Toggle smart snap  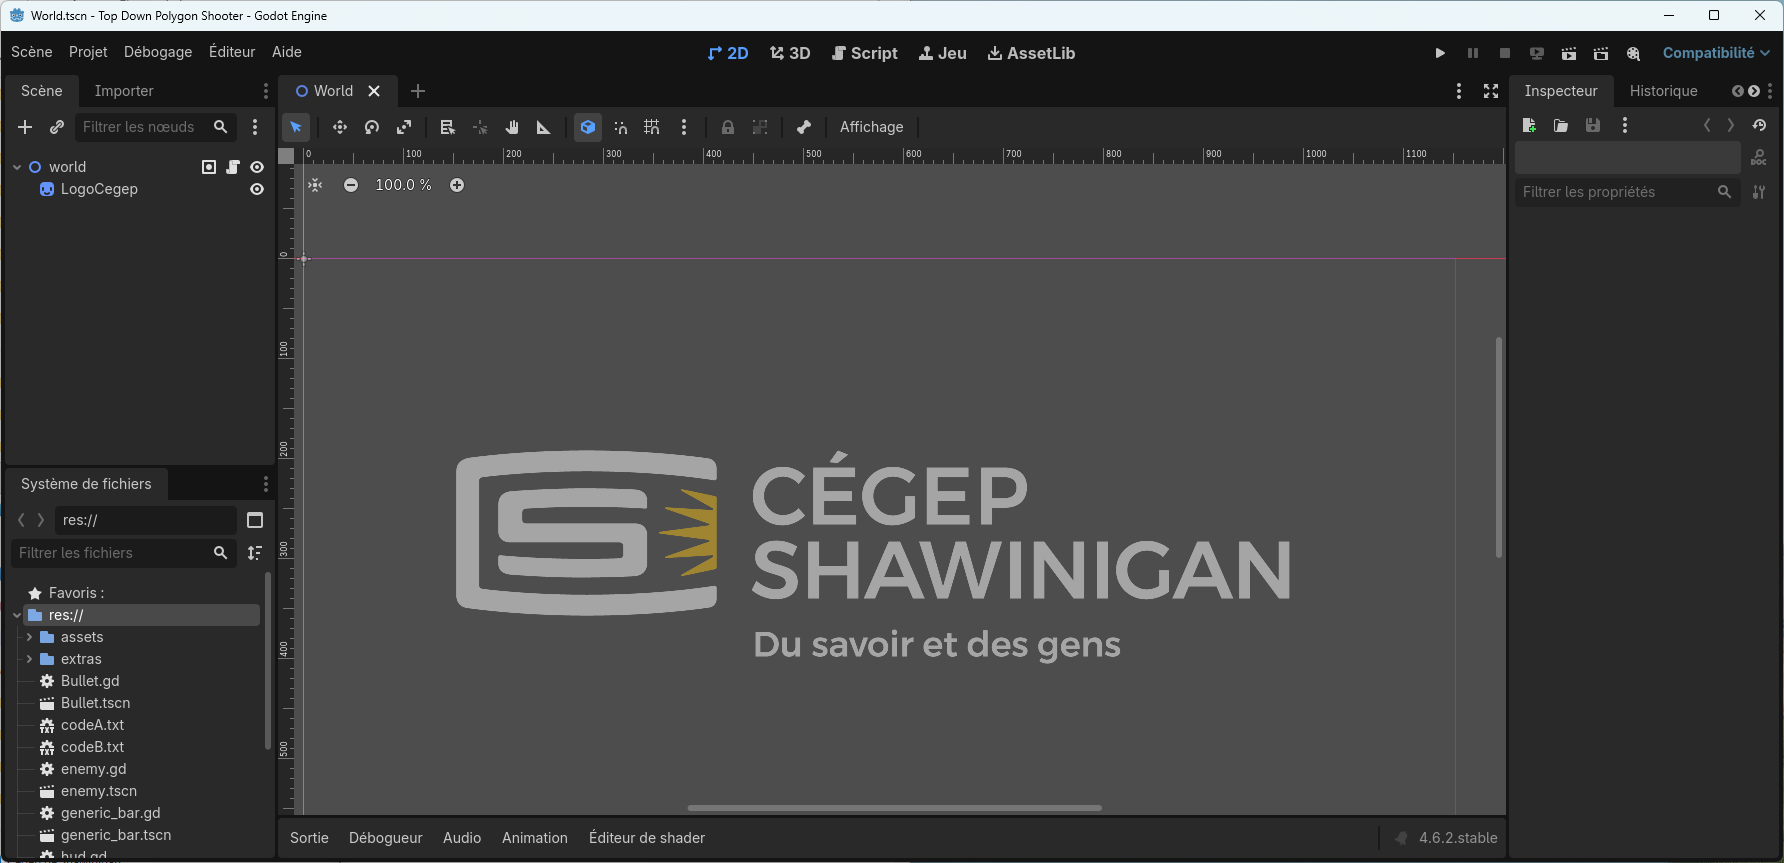coord(620,127)
